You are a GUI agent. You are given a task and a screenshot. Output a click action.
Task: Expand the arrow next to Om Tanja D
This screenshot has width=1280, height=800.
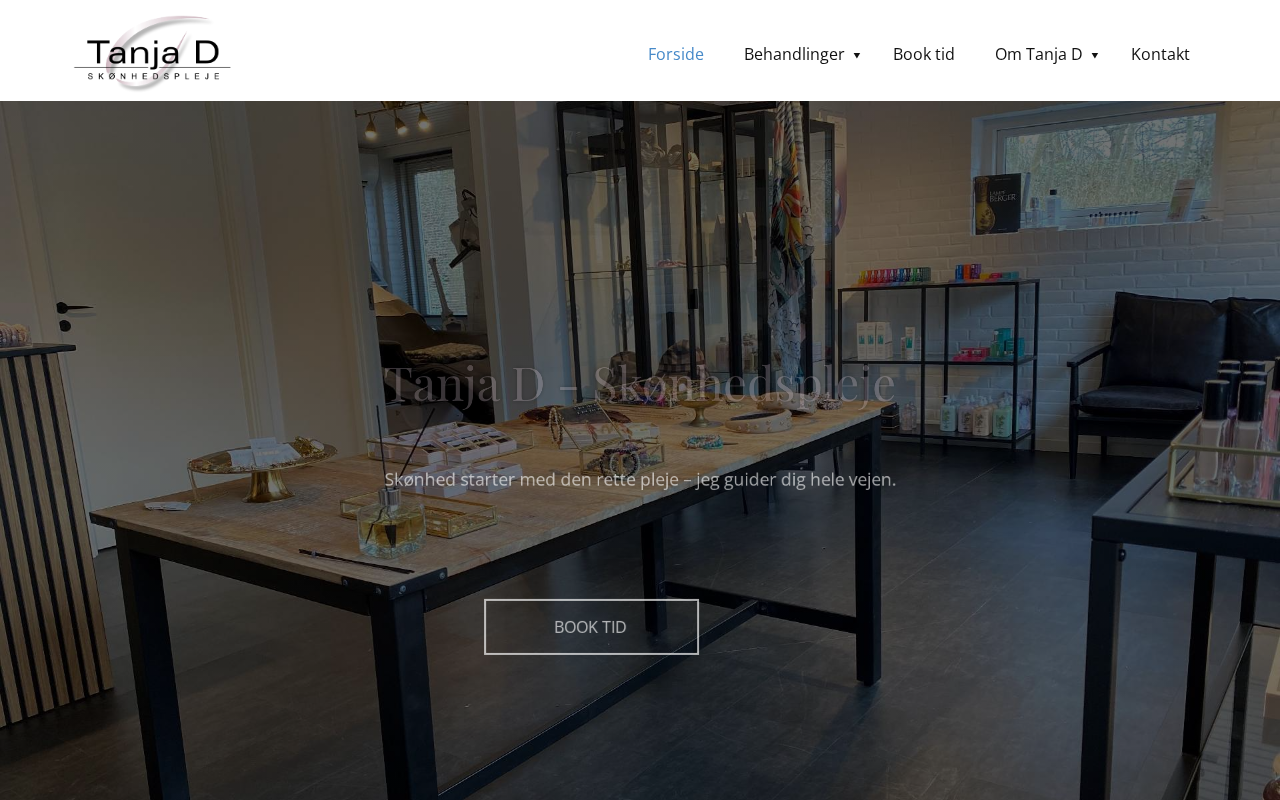click(x=1095, y=55)
